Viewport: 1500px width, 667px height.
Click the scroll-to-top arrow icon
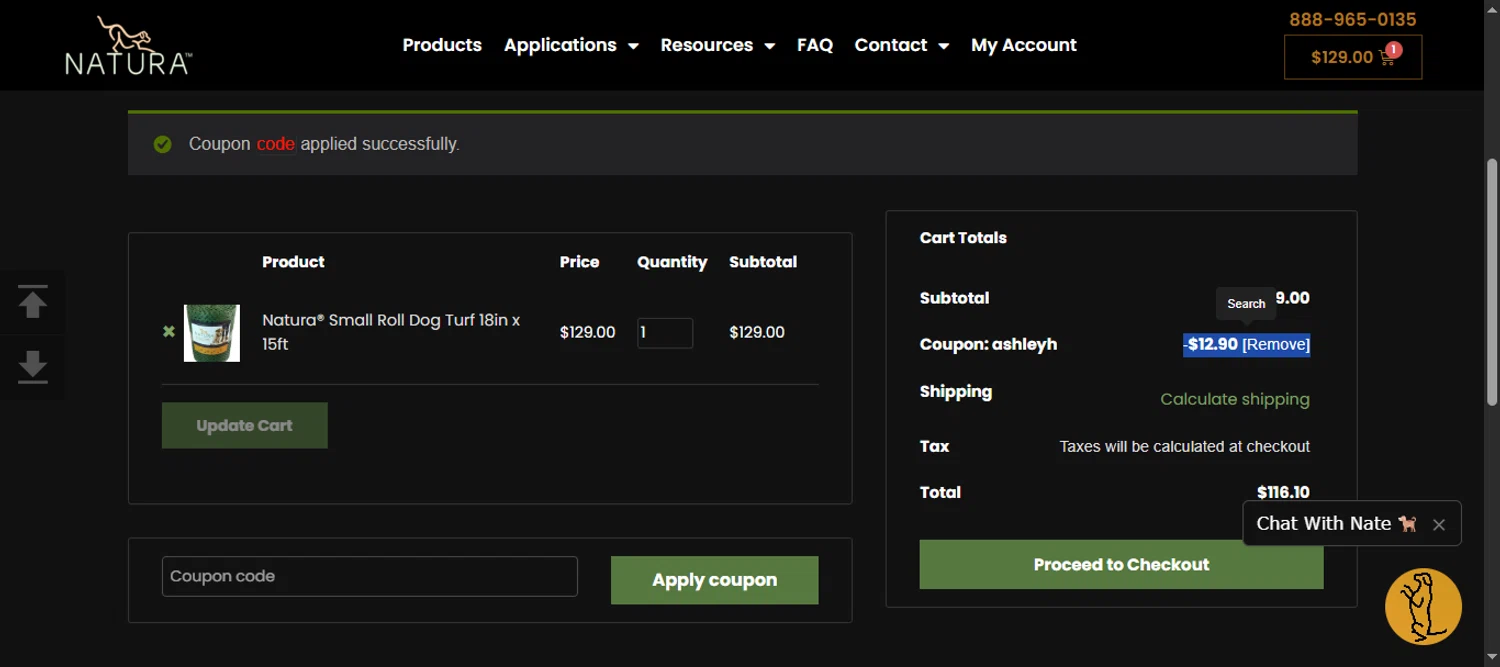[x=33, y=301]
